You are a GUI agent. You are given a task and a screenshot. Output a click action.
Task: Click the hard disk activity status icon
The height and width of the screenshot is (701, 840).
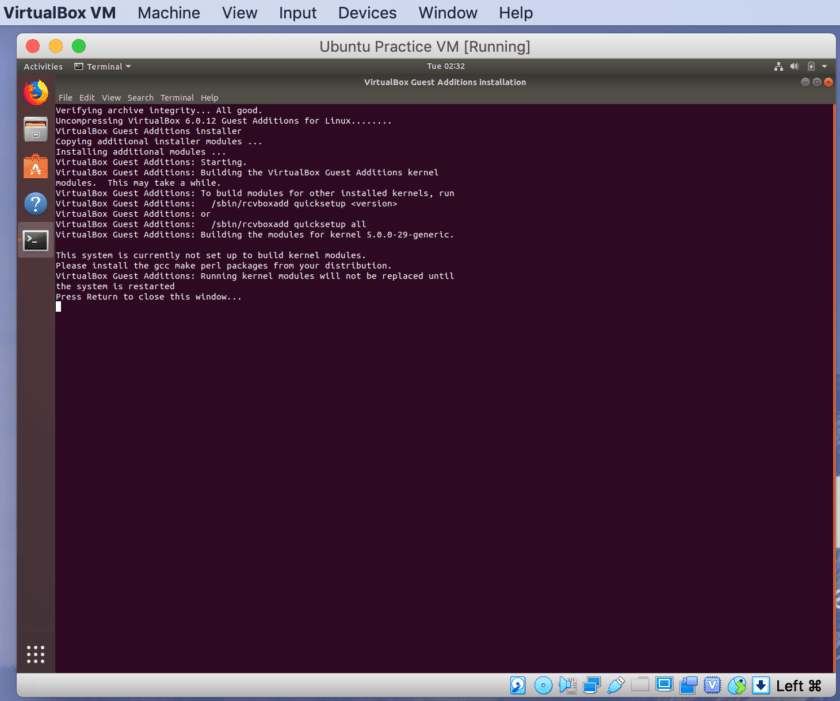coord(518,685)
